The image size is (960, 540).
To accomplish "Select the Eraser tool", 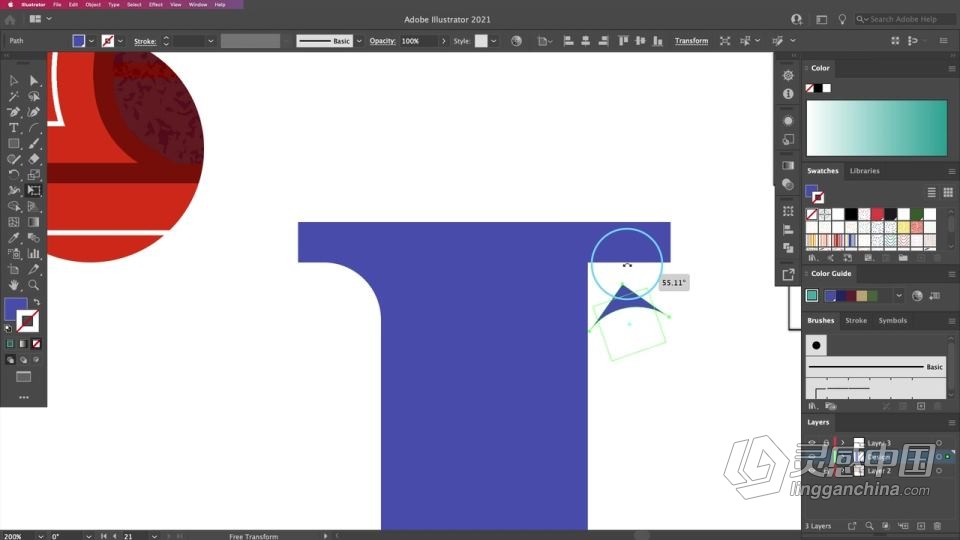I will tap(34, 159).
